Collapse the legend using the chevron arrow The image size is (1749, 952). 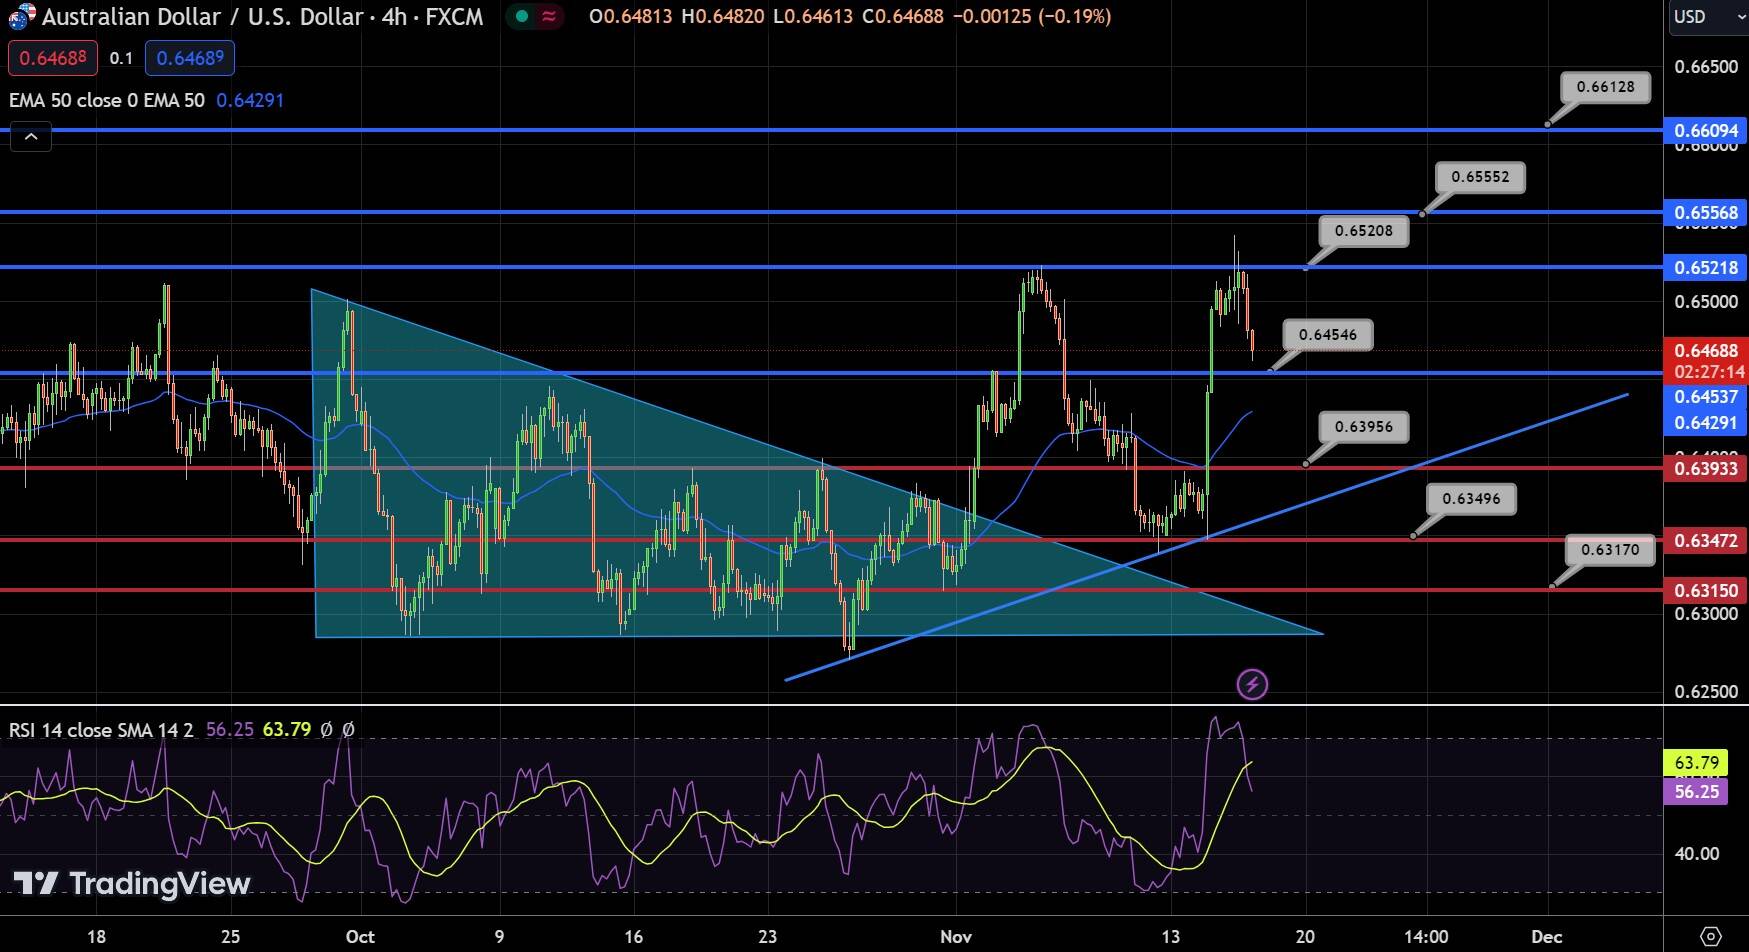pyautogui.click(x=31, y=136)
